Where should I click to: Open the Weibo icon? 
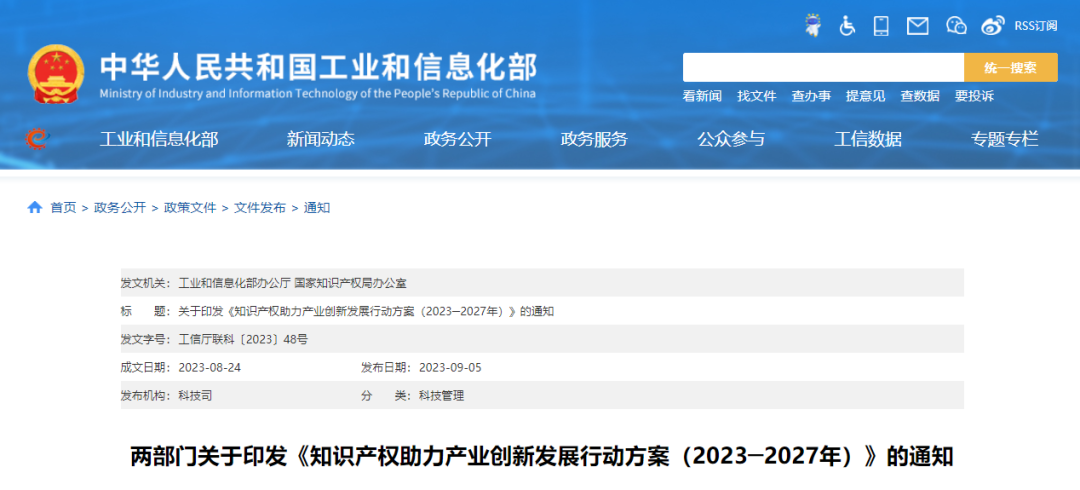[x=993, y=26]
